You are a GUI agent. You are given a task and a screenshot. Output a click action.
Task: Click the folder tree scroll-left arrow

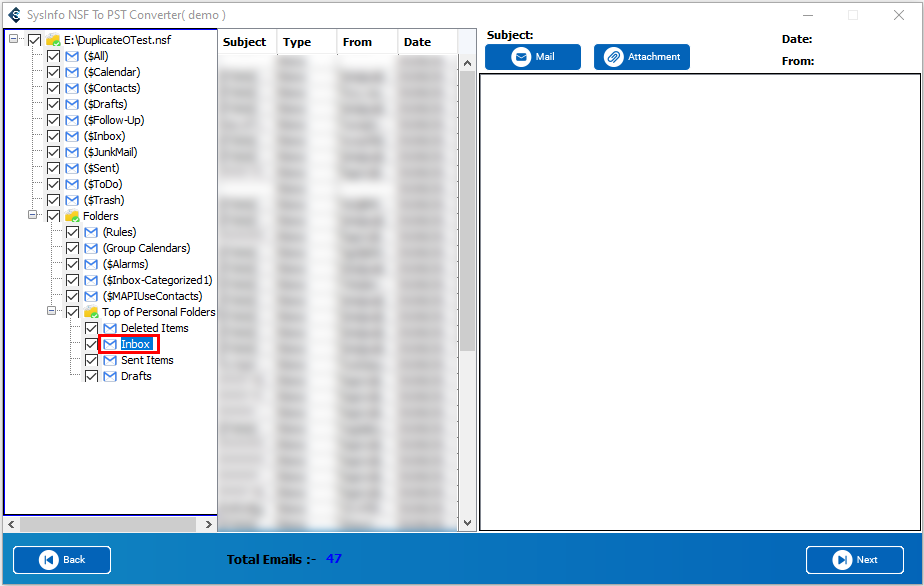(x=11, y=524)
